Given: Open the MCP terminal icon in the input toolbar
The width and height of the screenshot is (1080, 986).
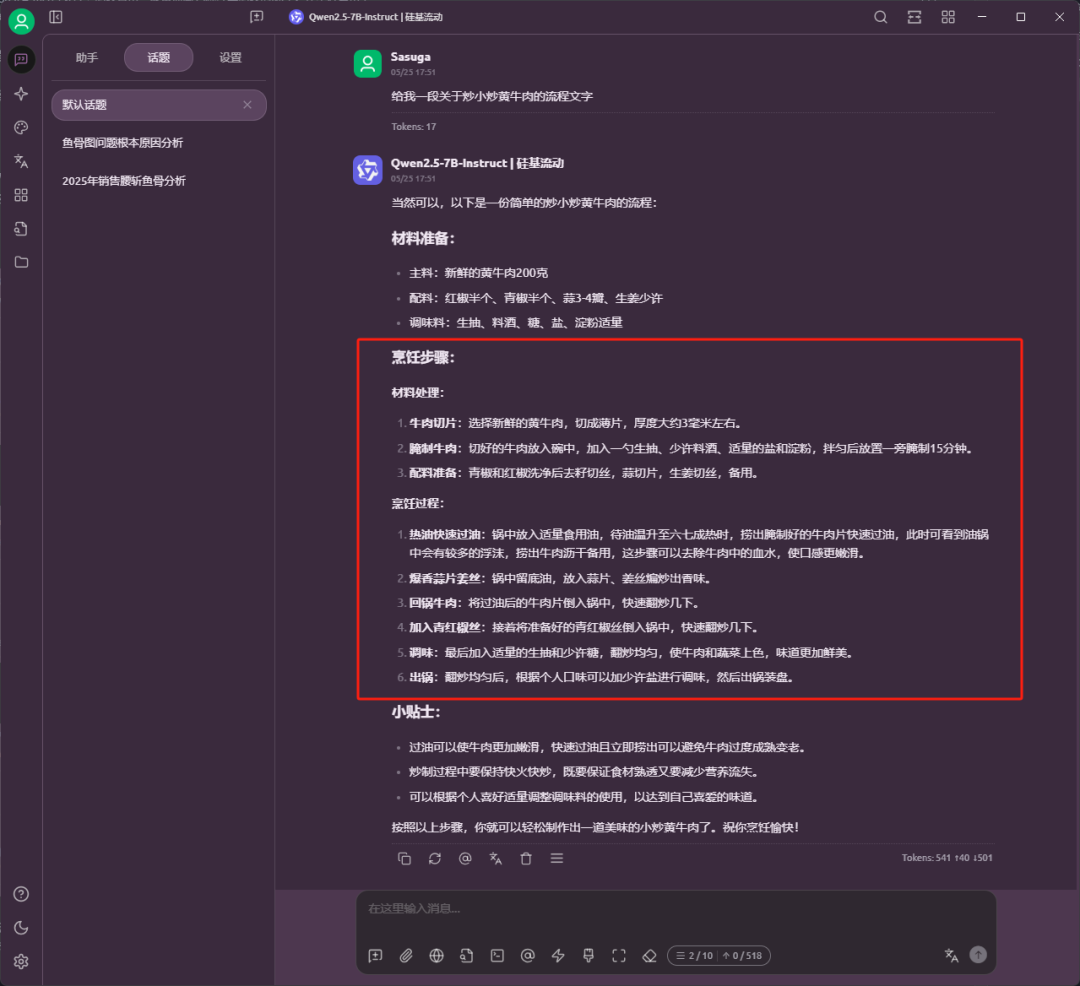Looking at the screenshot, I should pyautogui.click(x=497, y=956).
